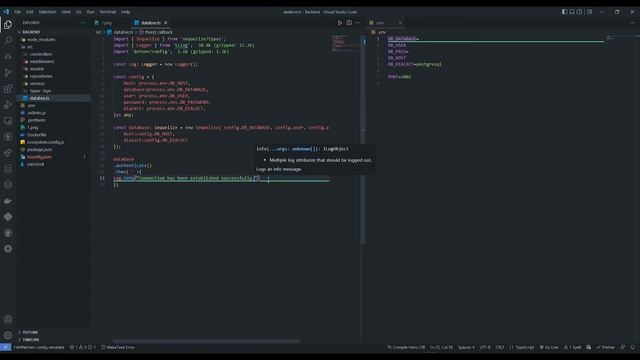
Task: Expand the controllers folder
Action: tap(41, 54)
